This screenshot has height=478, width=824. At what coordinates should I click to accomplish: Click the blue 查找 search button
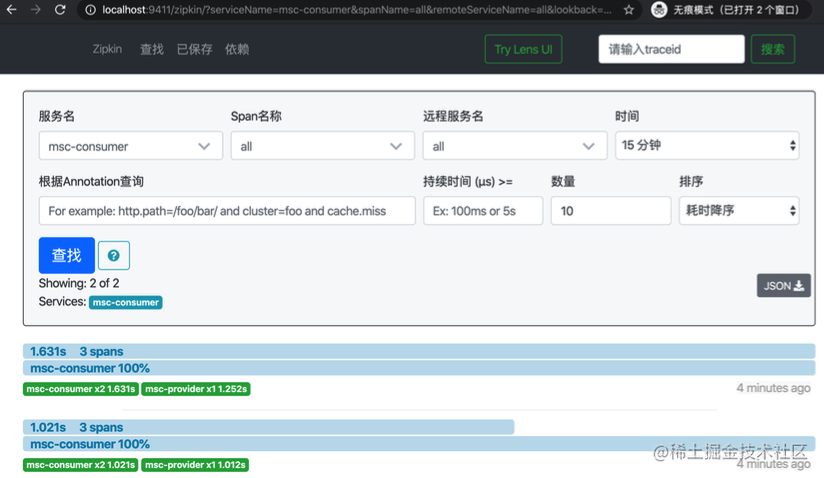67,255
